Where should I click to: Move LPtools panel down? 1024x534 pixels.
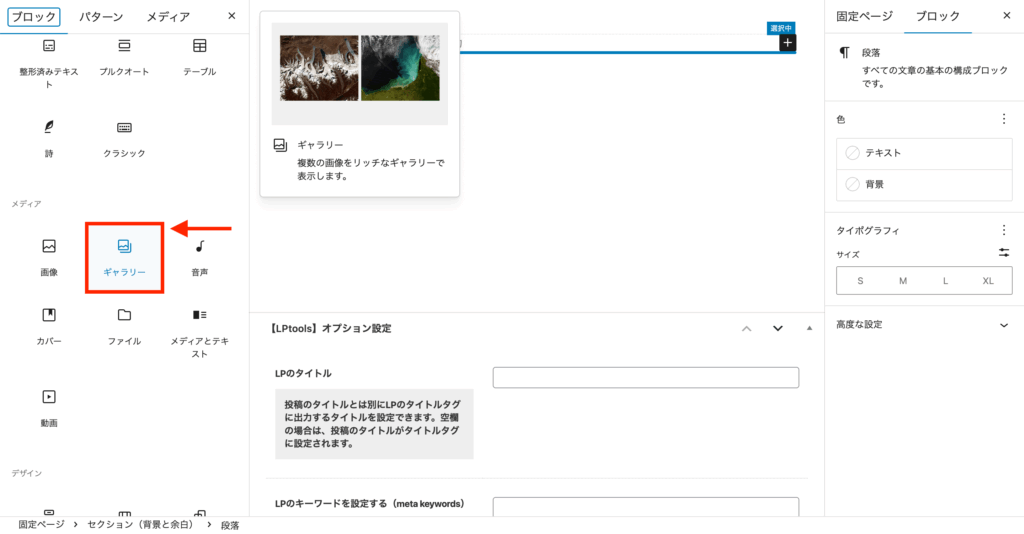(778, 328)
